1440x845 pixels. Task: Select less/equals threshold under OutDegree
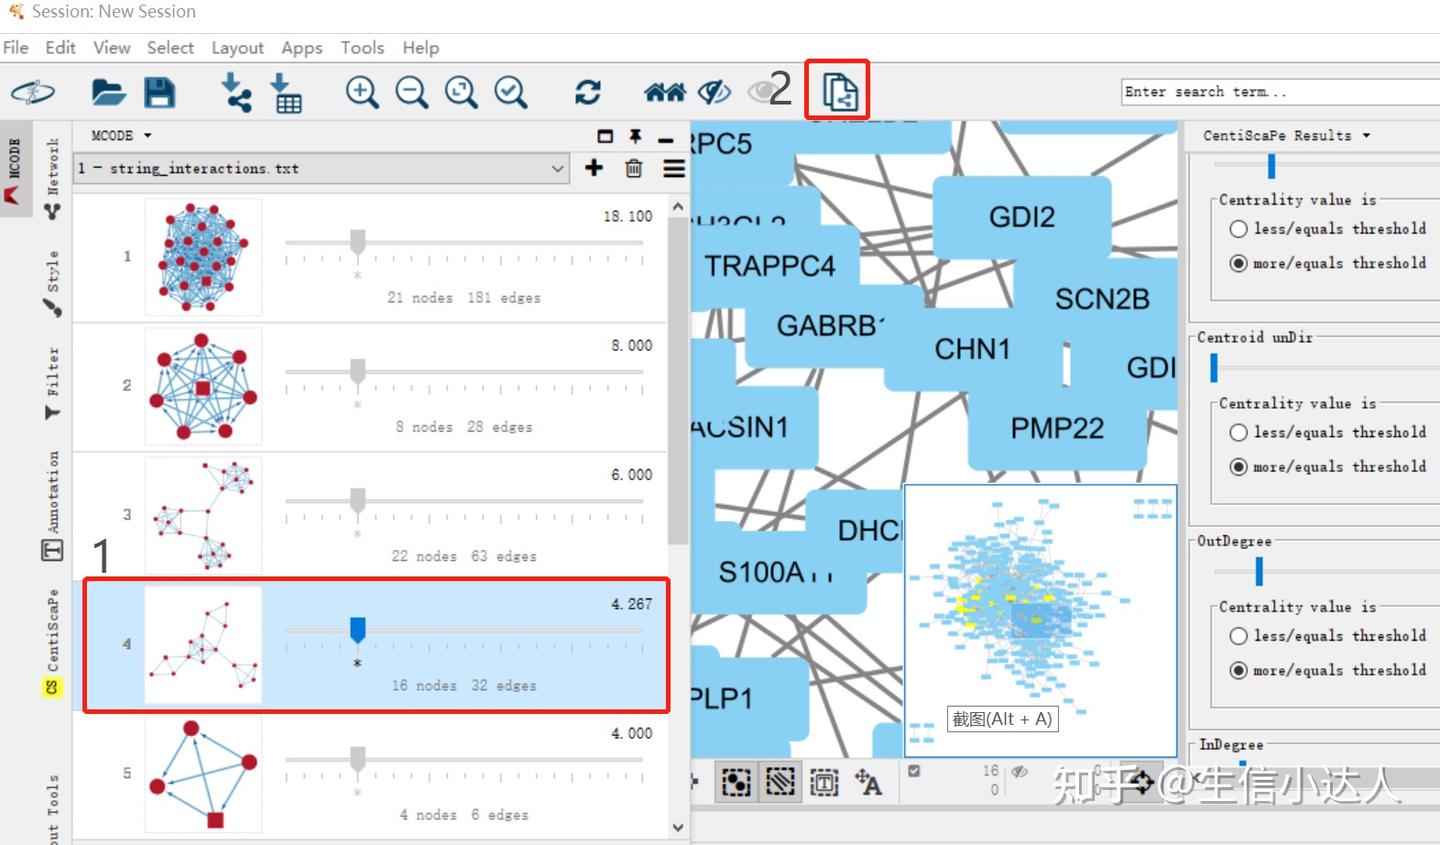click(1238, 636)
